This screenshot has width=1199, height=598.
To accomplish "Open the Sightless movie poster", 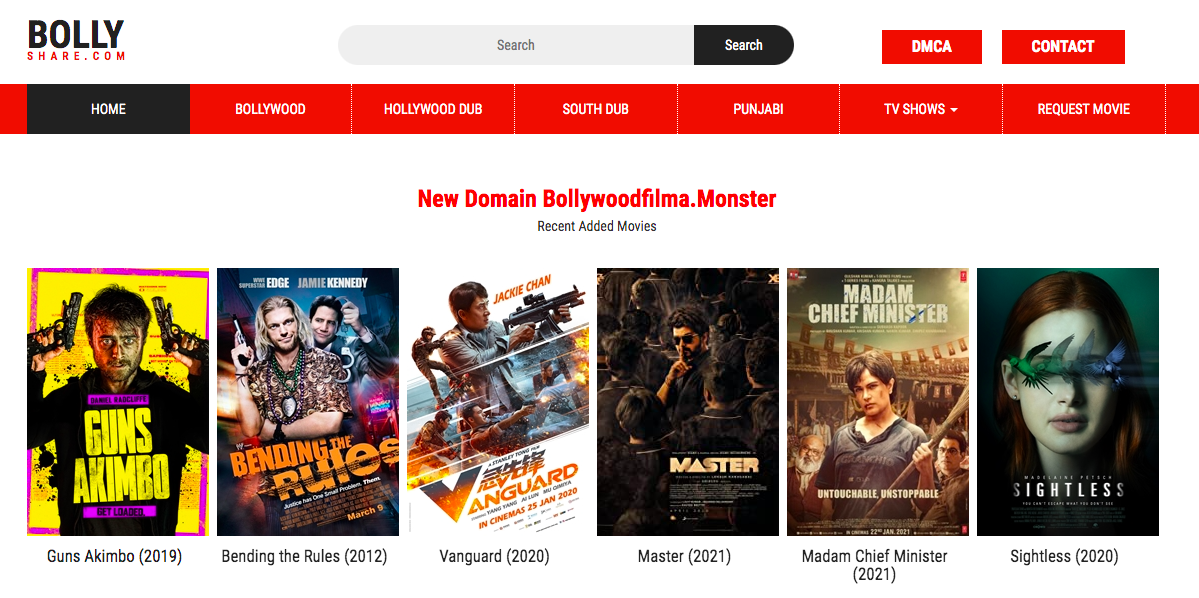I will pos(1068,401).
